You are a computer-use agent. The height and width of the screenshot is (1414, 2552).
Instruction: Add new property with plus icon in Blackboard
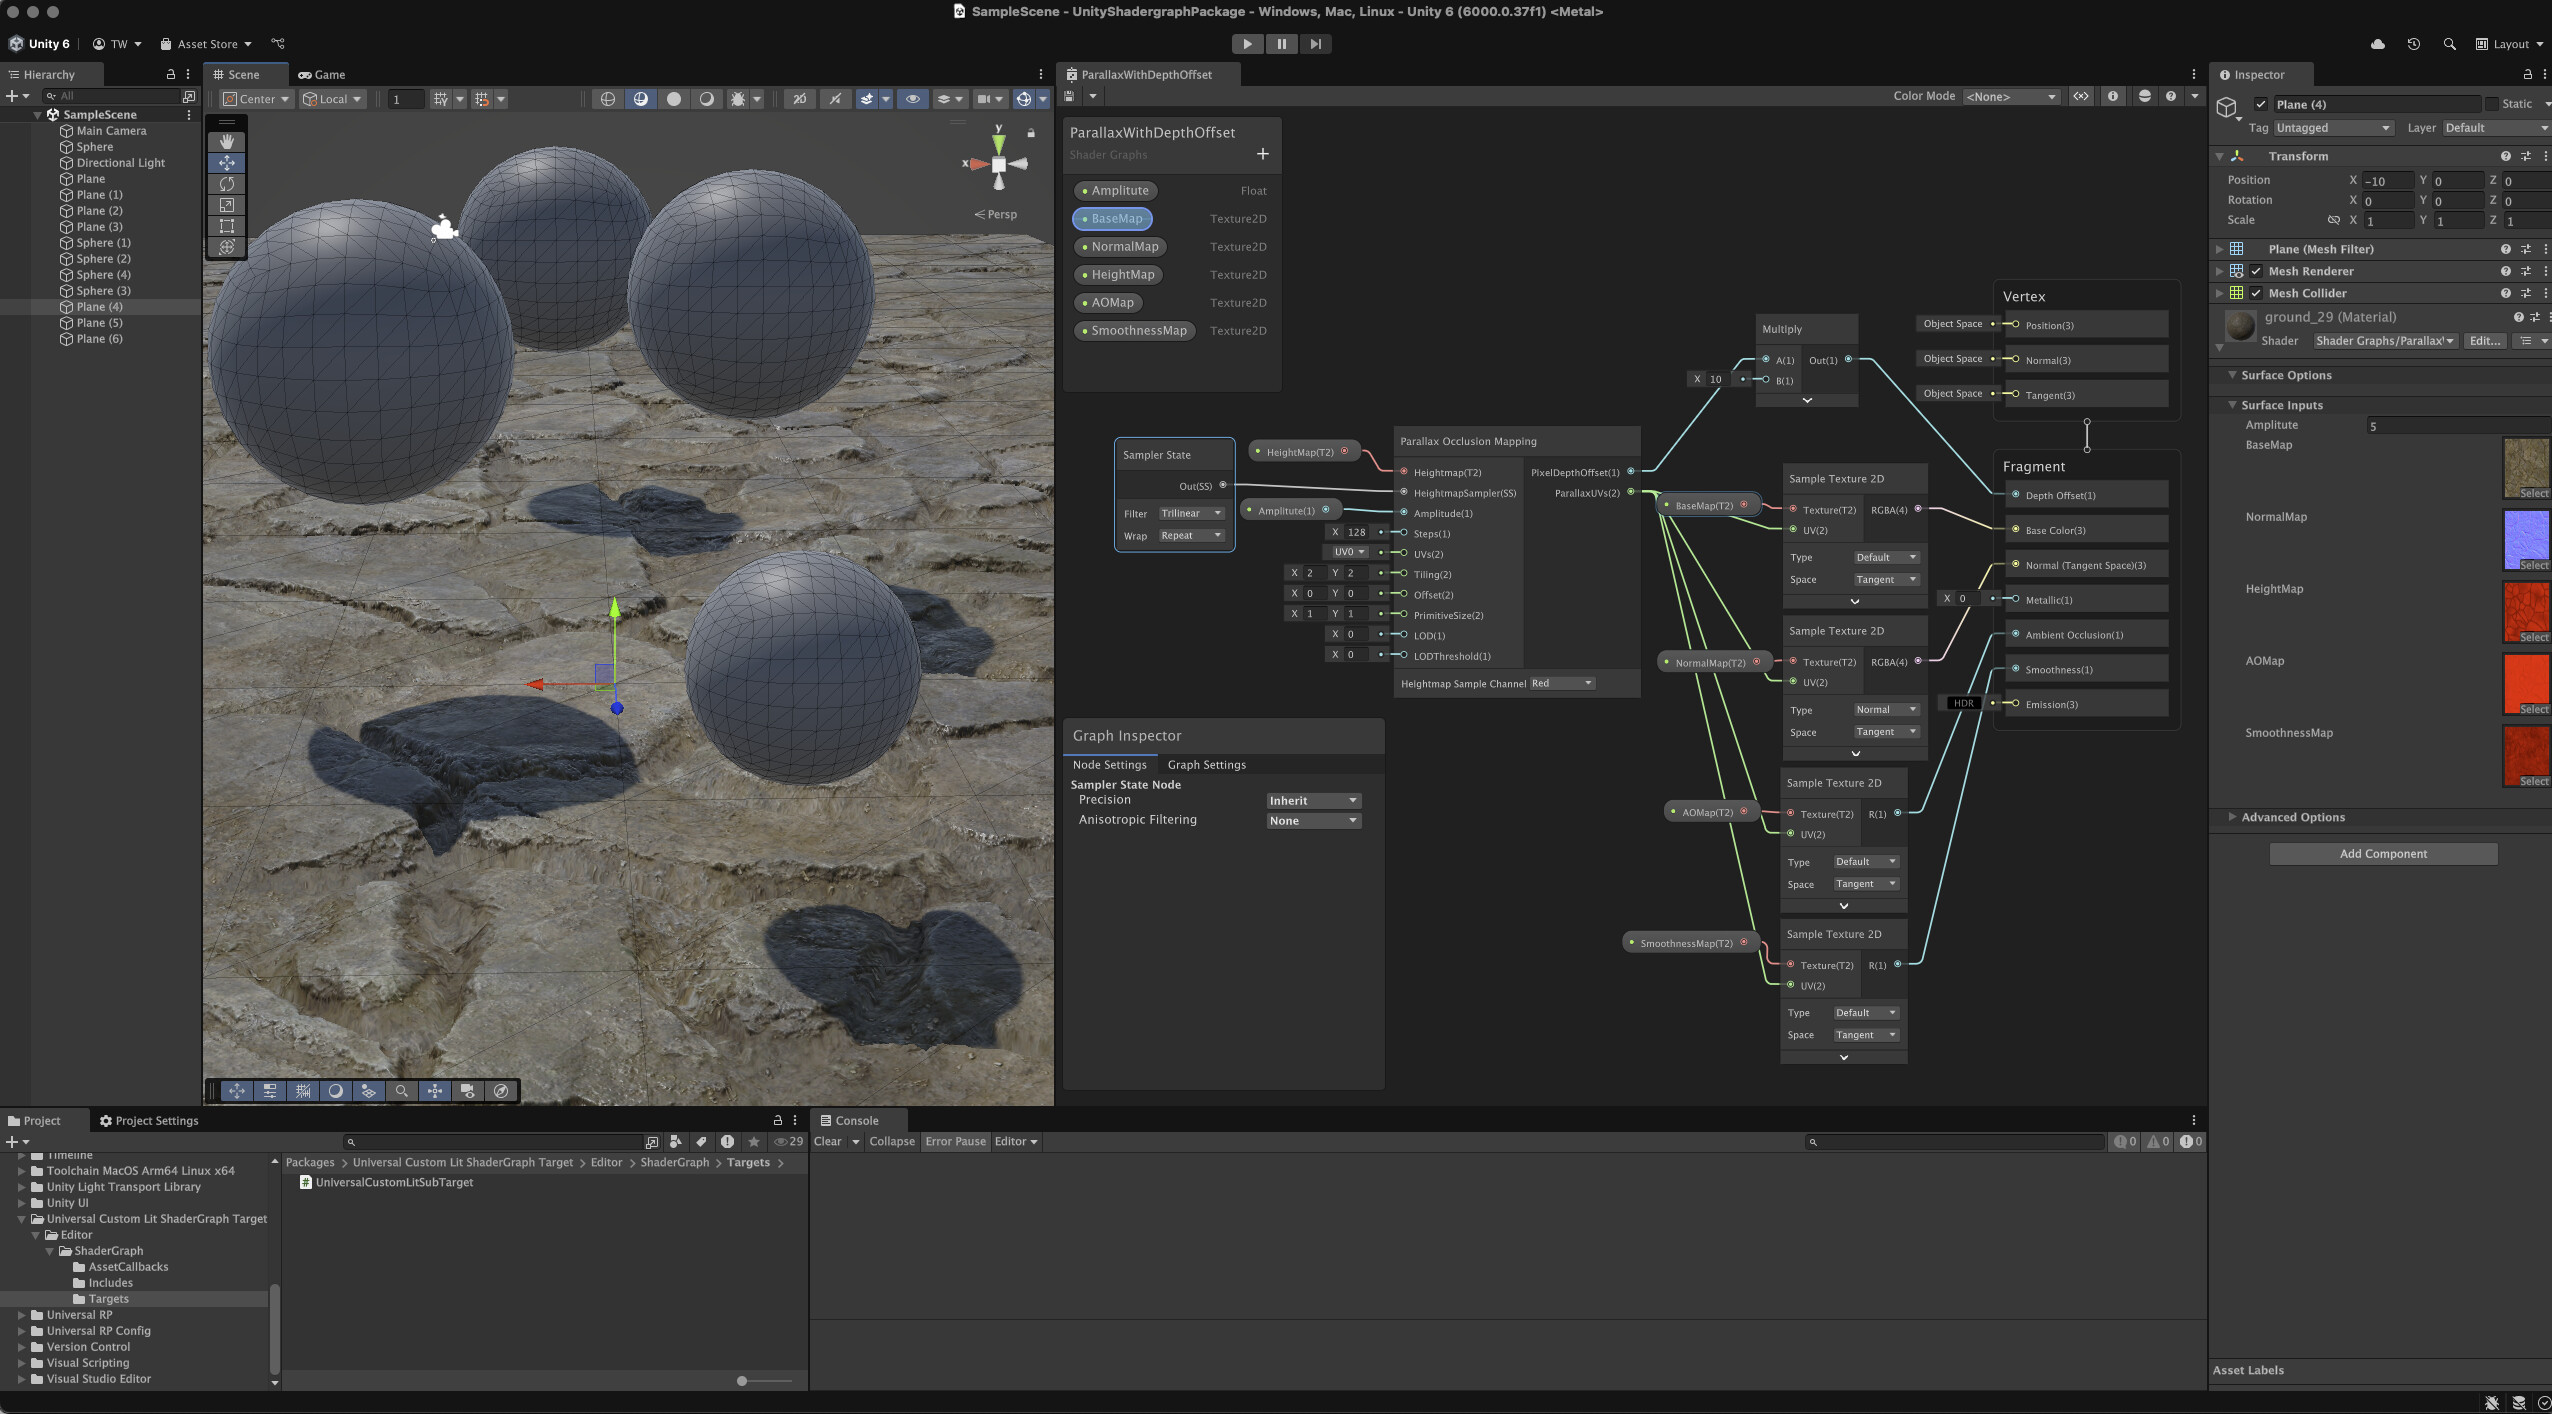(1262, 154)
